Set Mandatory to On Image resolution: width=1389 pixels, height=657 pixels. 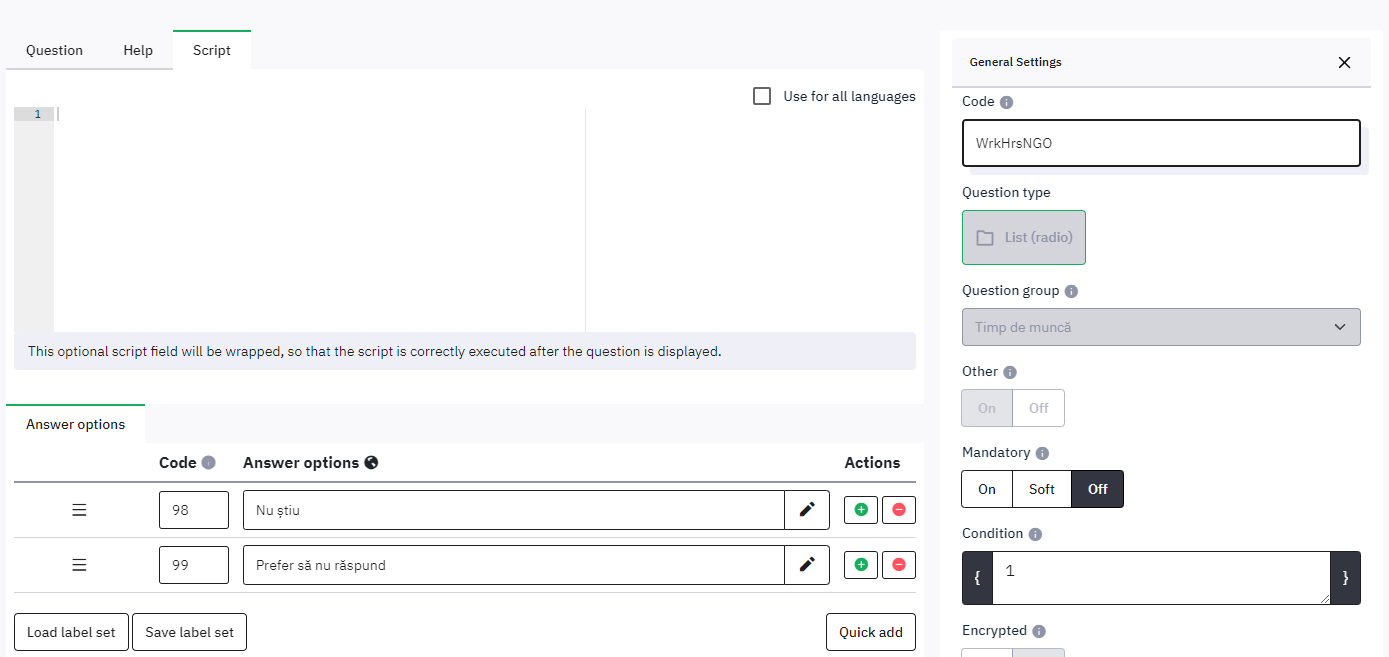[x=987, y=489]
